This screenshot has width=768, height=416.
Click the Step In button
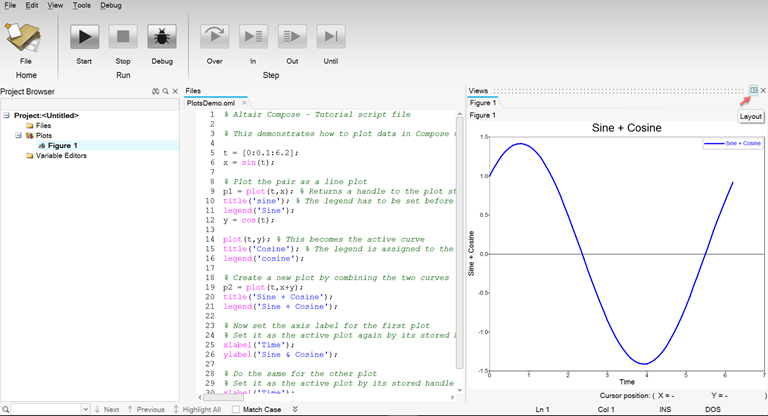[253, 37]
